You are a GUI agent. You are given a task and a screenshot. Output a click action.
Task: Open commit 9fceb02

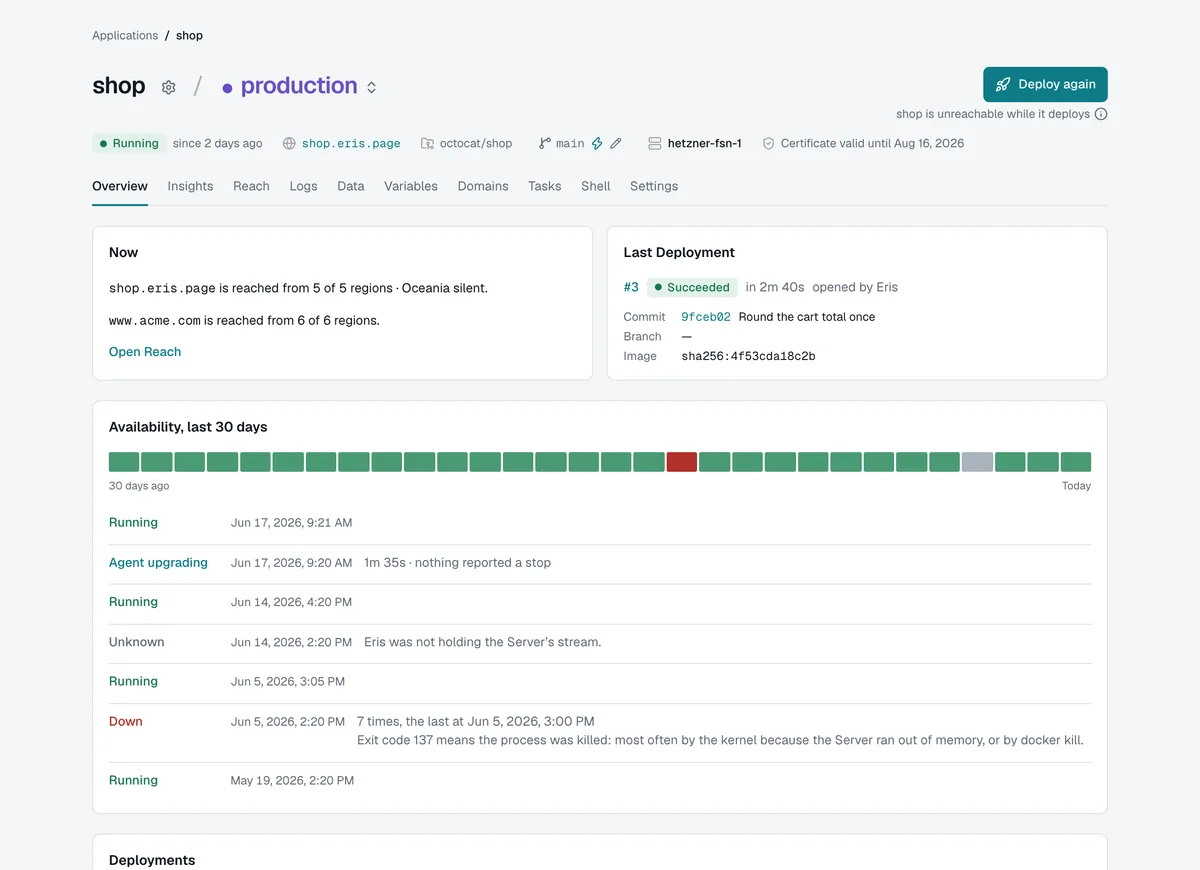(x=706, y=316)
